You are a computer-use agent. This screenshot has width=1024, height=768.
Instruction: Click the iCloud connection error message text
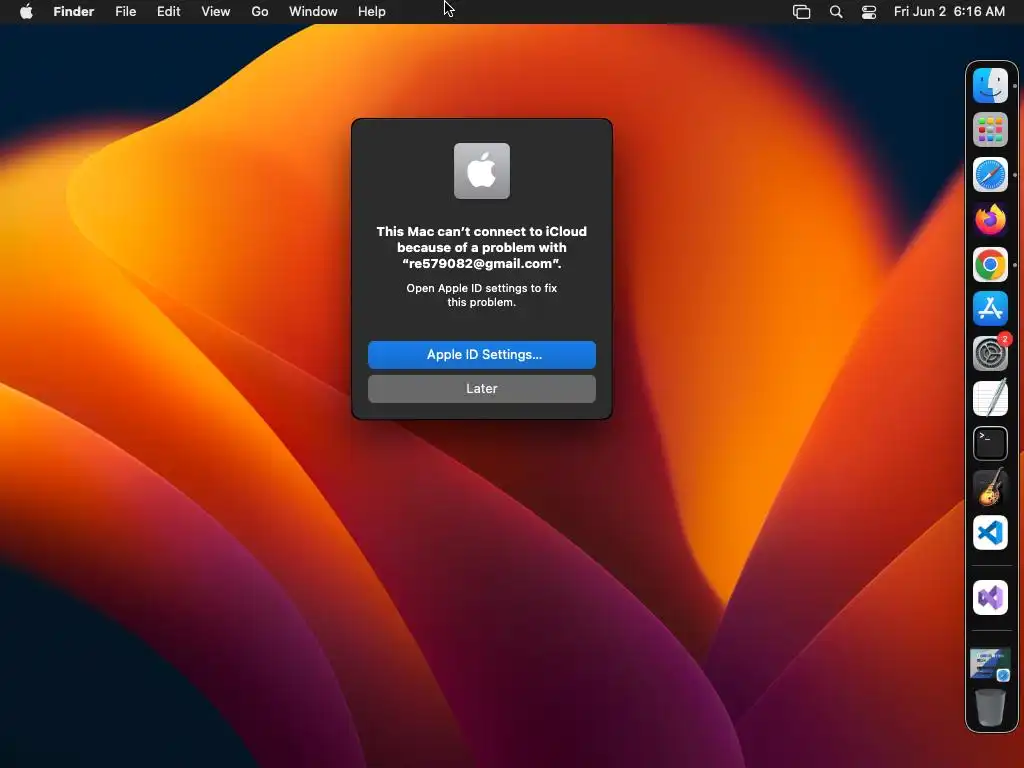(482, 248)
